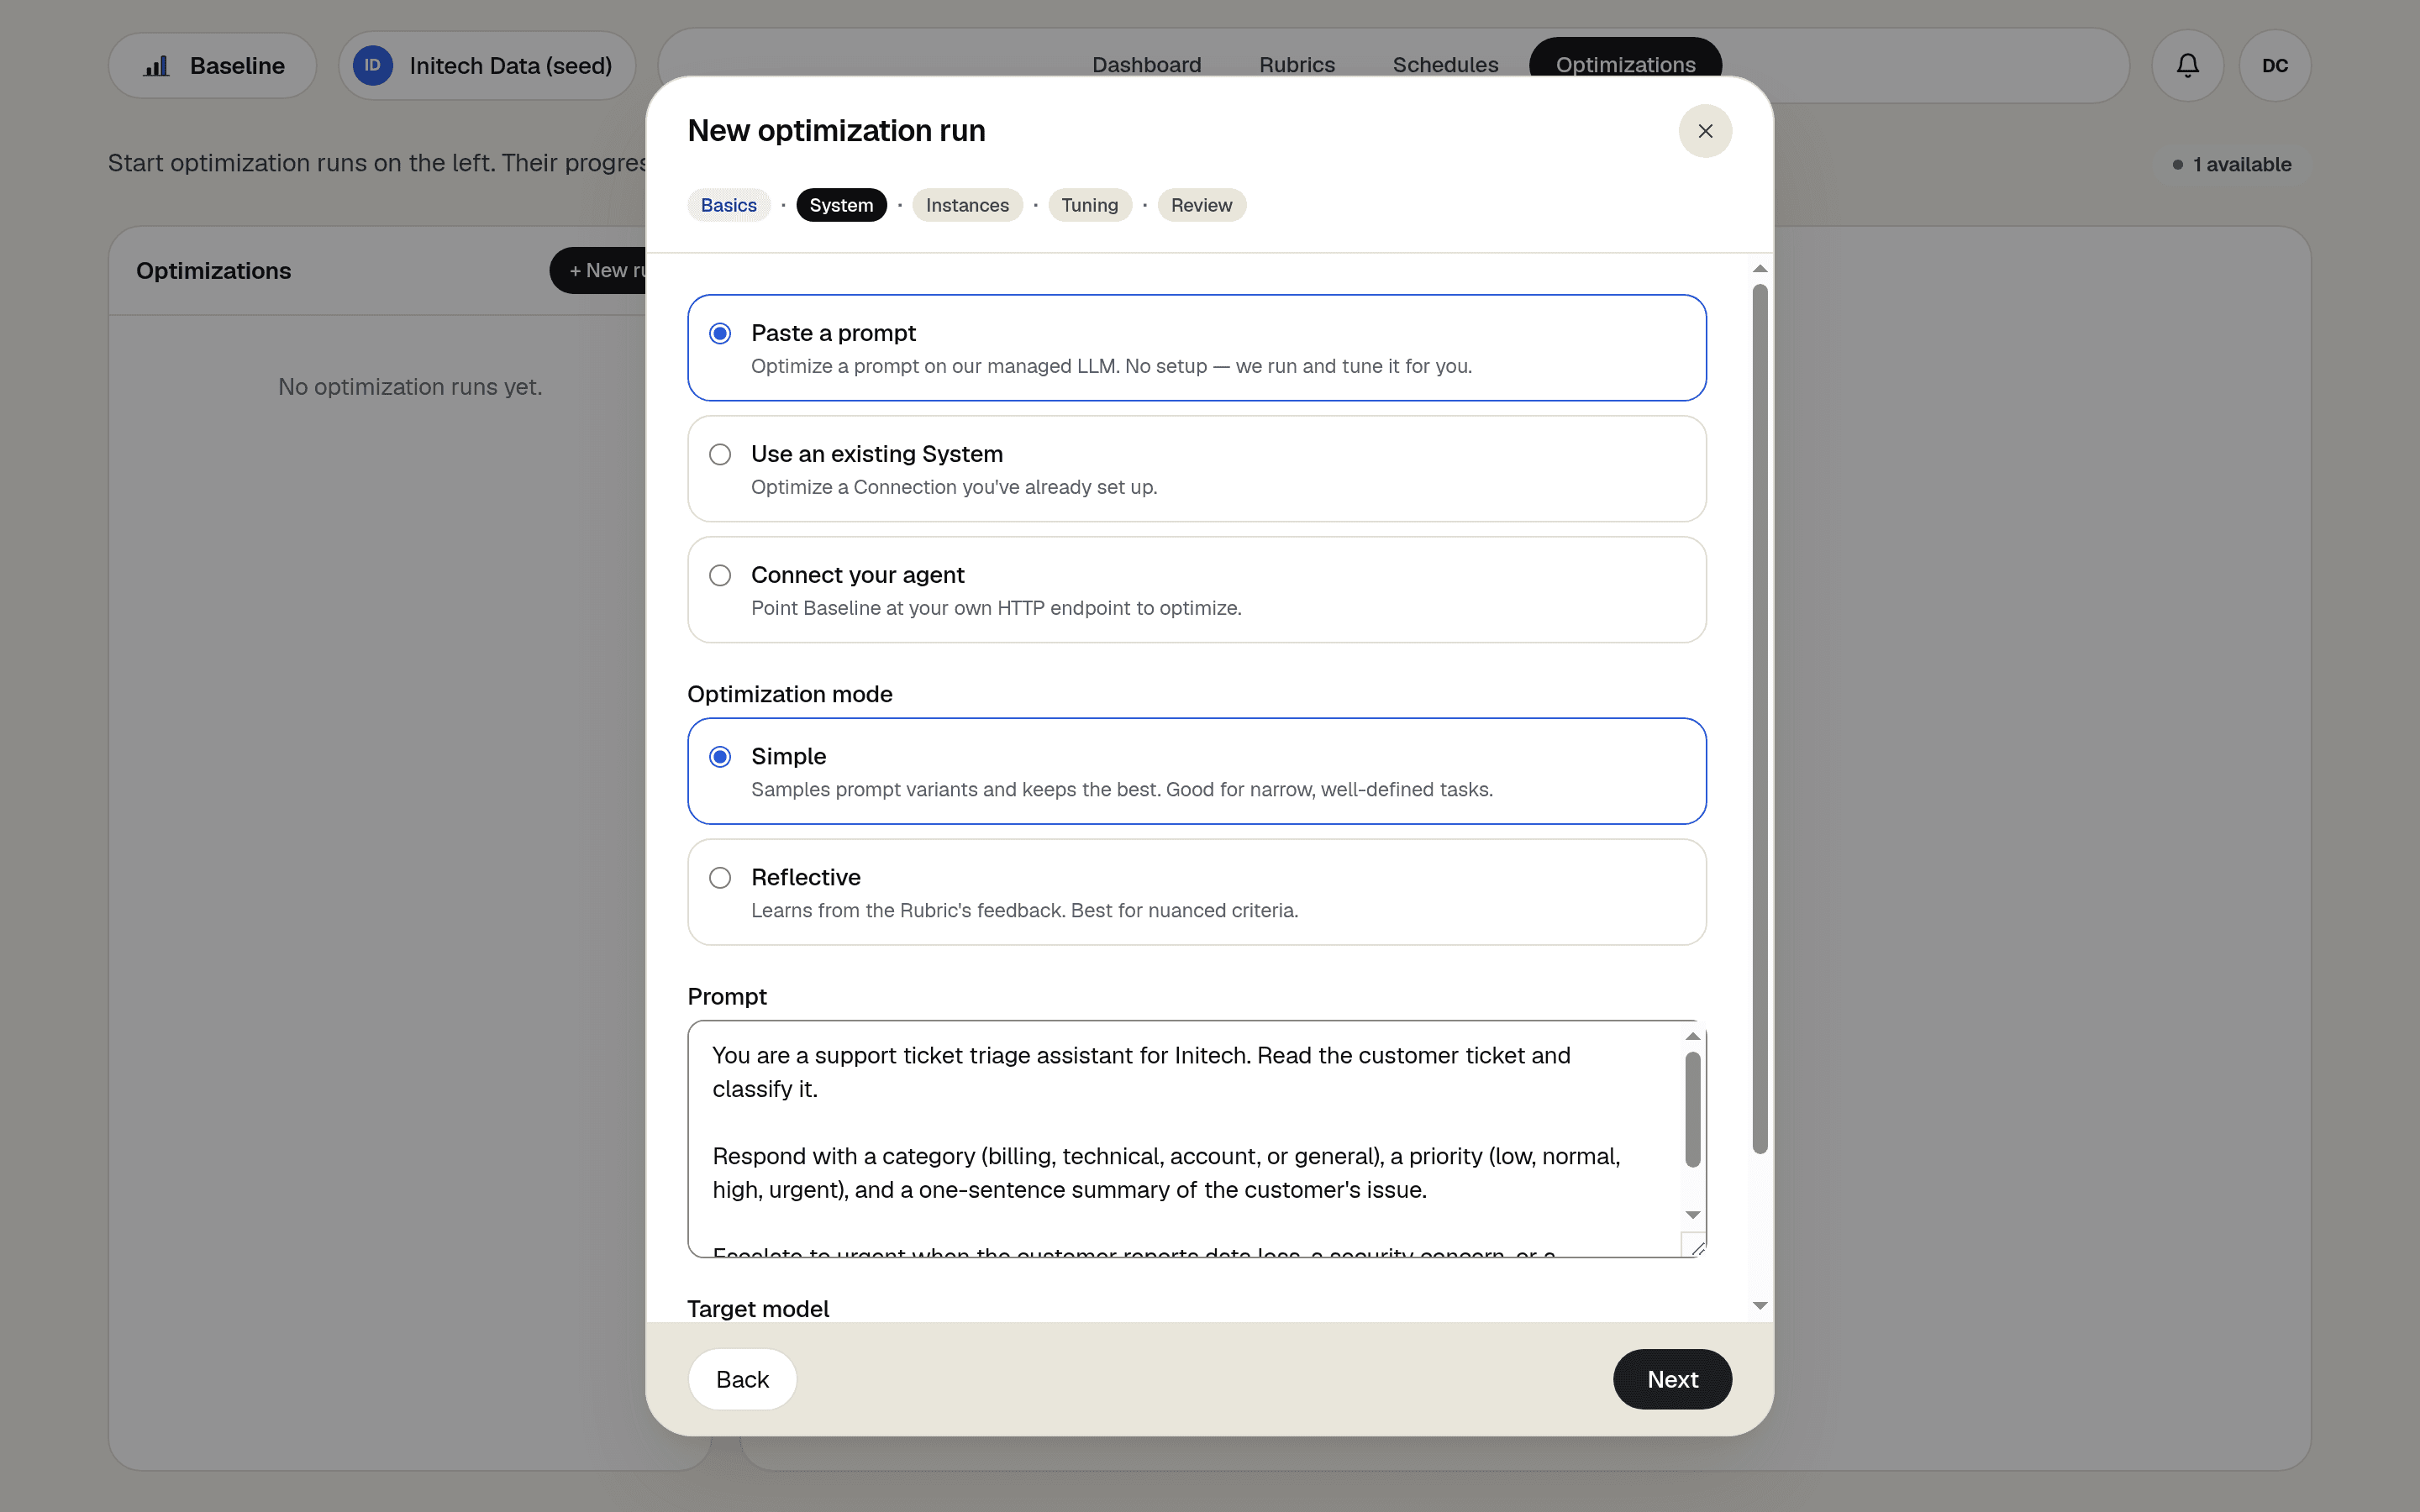Select the Use an existing System radio

click(x=720, y=454)
